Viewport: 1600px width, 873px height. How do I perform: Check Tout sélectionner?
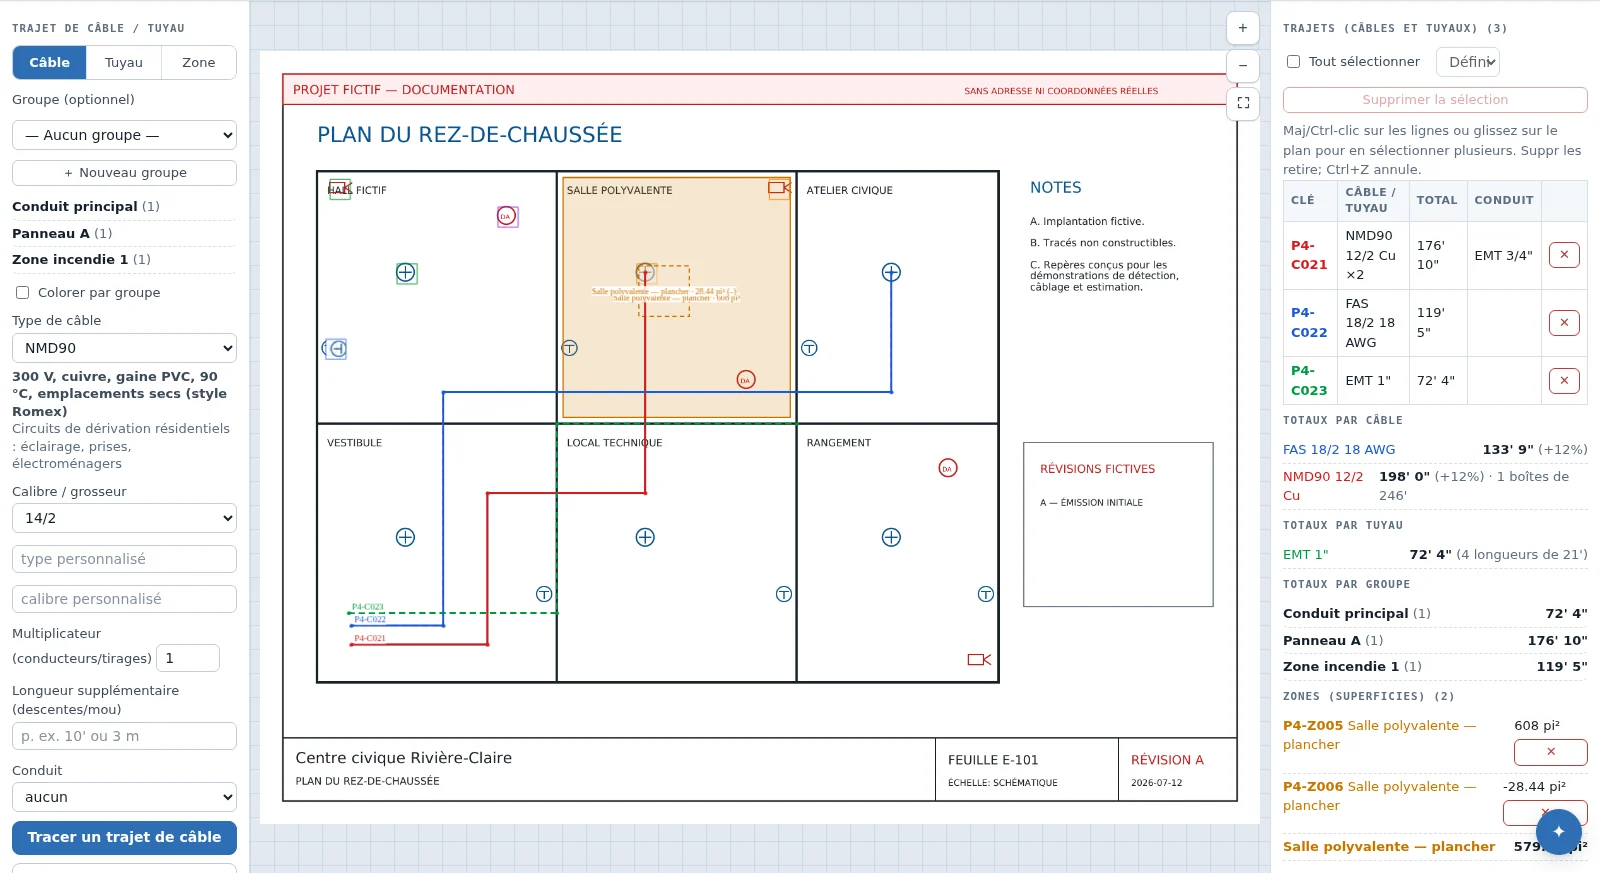coord(1293,62)
